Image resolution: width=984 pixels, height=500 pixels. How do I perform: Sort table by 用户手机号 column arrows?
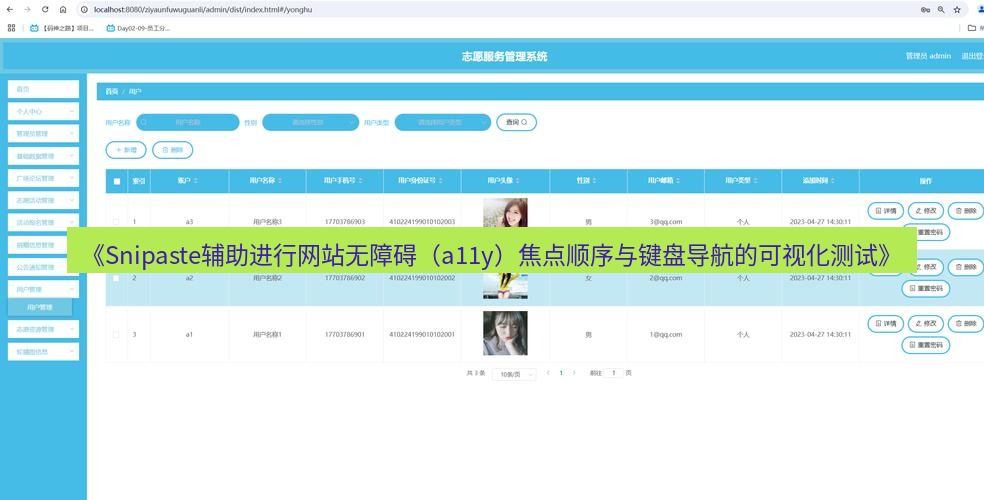click(361, 181)
